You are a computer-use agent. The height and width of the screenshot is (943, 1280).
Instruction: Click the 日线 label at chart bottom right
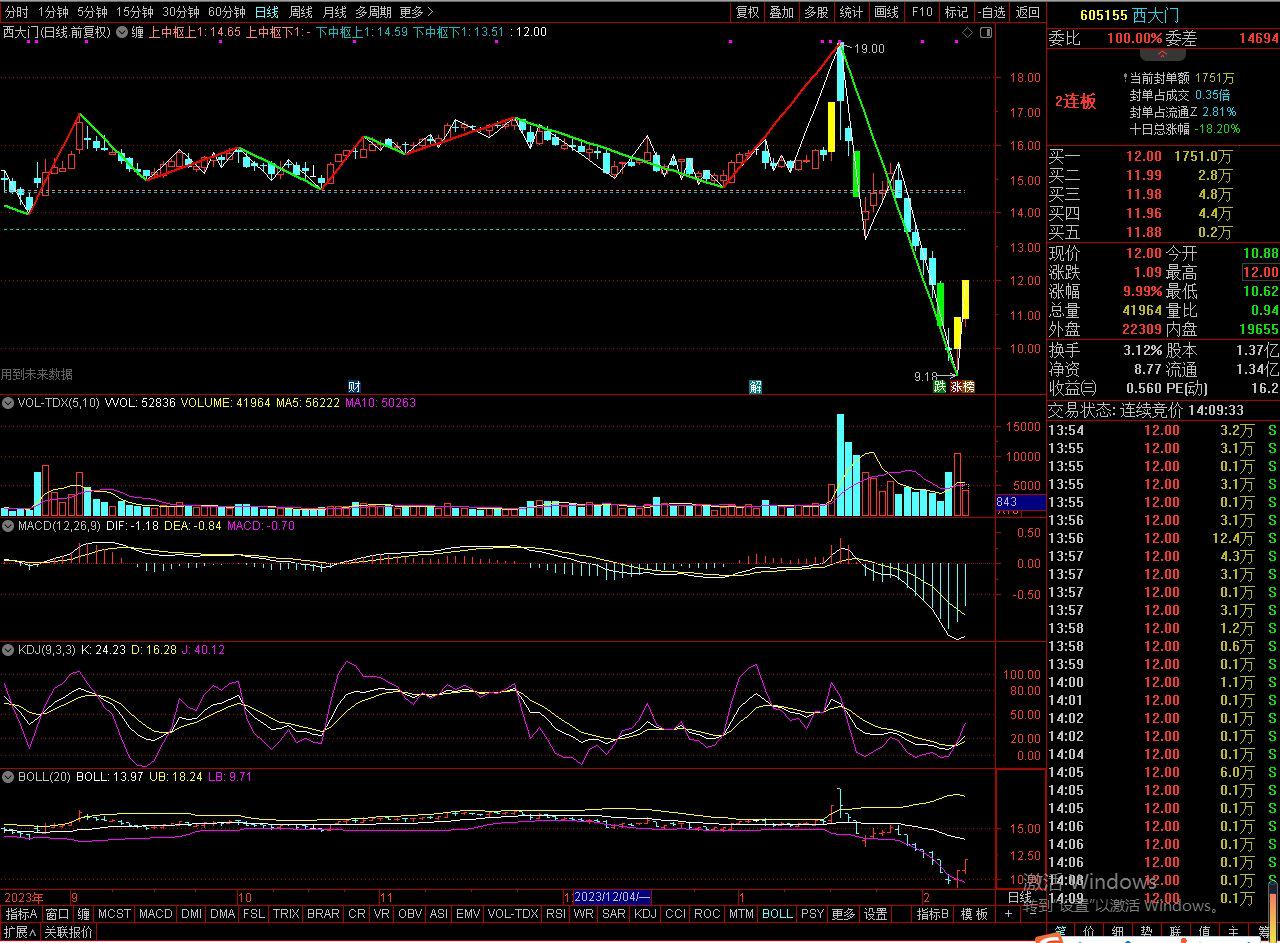[x=1020, y=897]
